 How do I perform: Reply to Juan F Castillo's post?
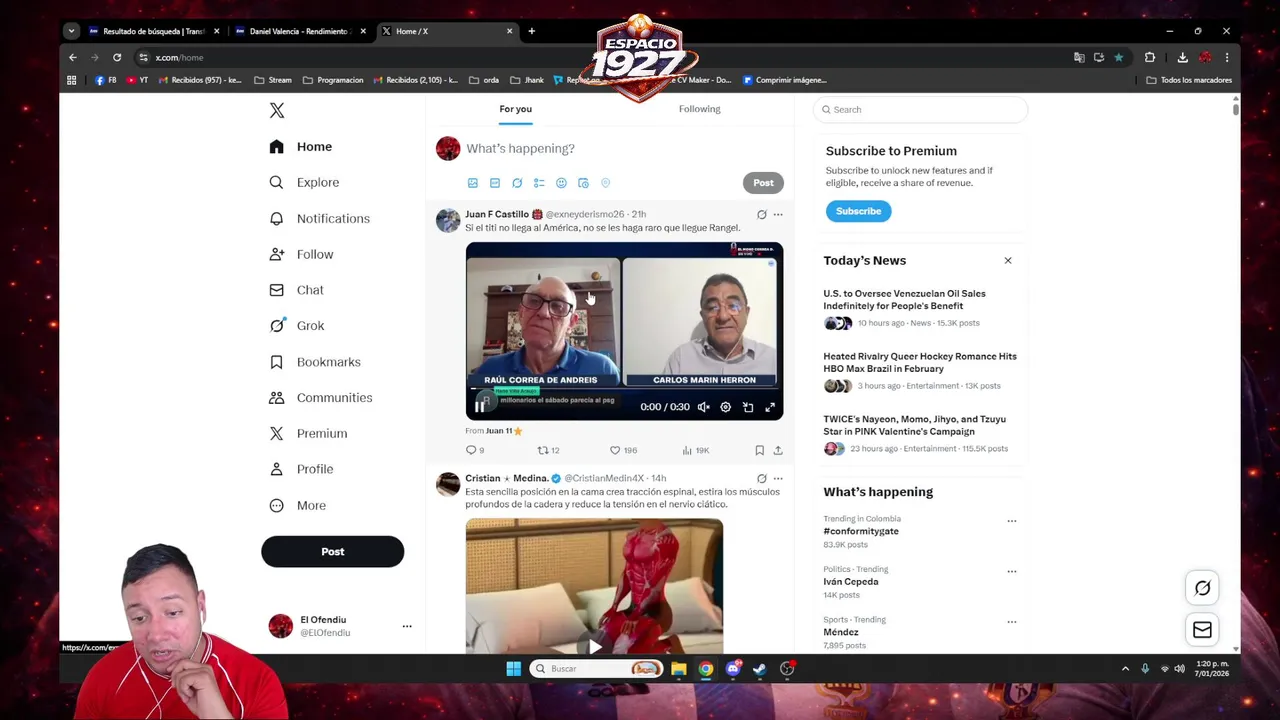click(x=475, y=450)
